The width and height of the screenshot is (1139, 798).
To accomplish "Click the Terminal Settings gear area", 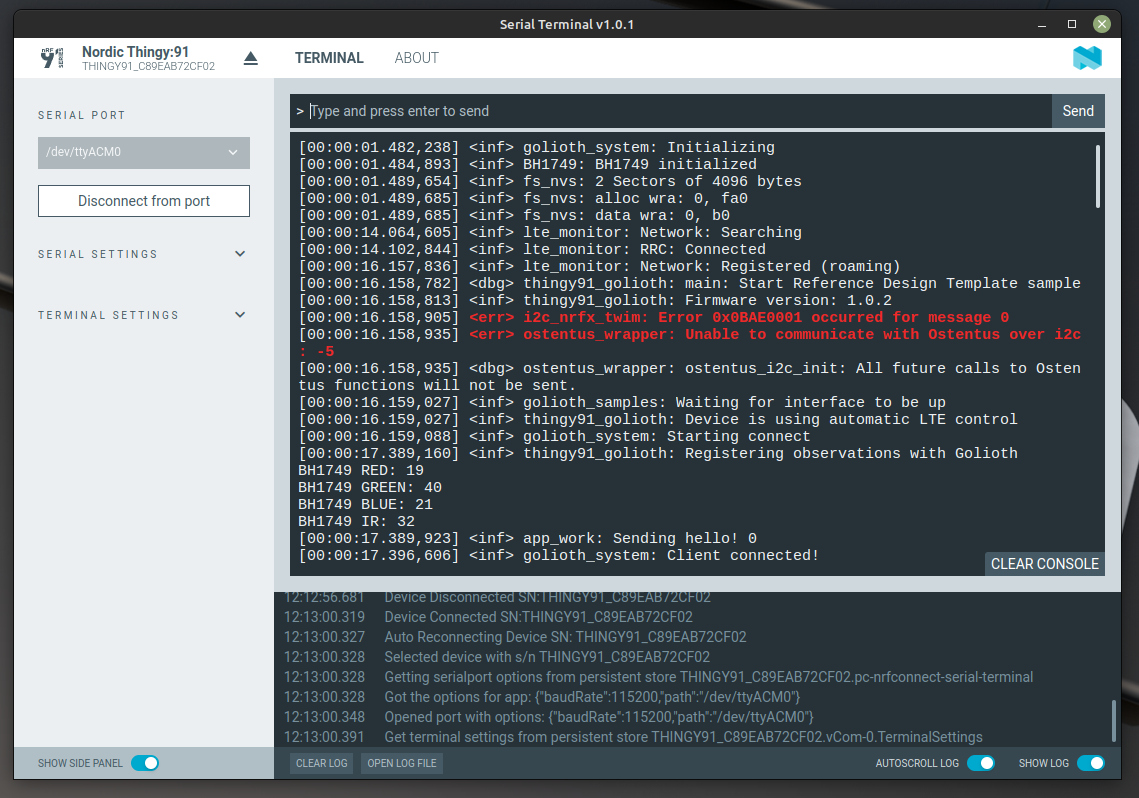I will (240, 314).
